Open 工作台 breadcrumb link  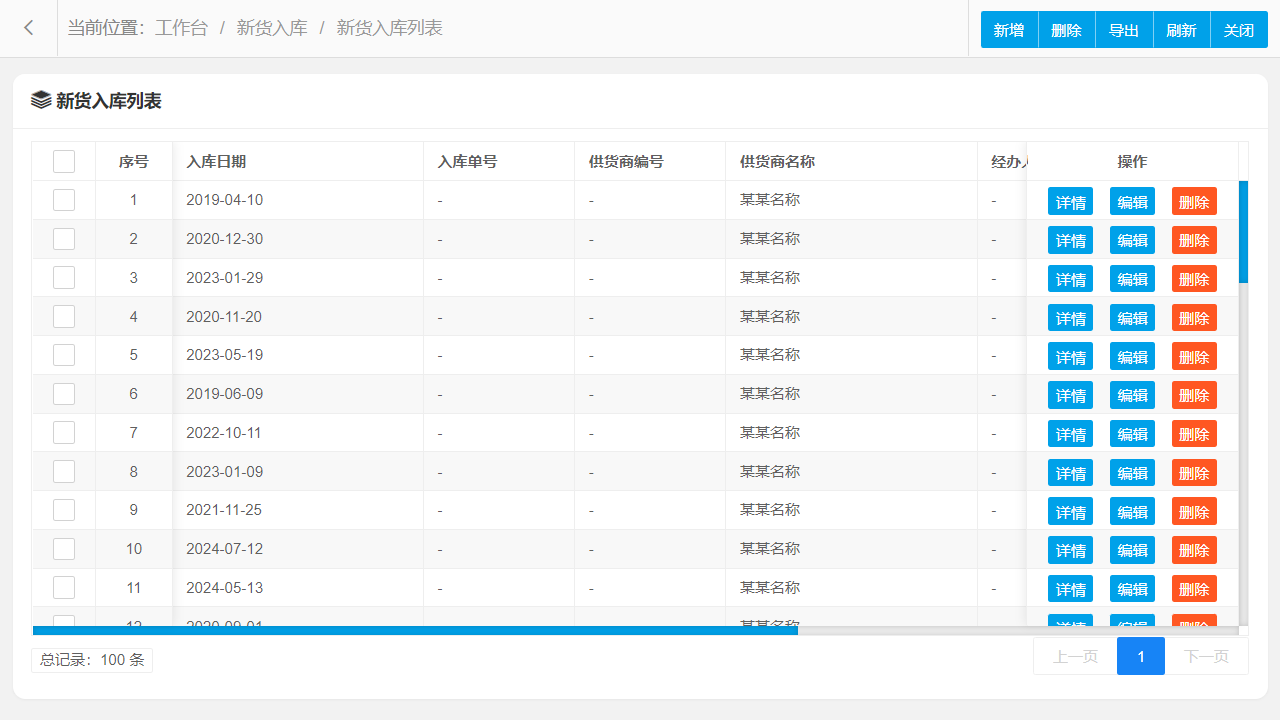181,28
